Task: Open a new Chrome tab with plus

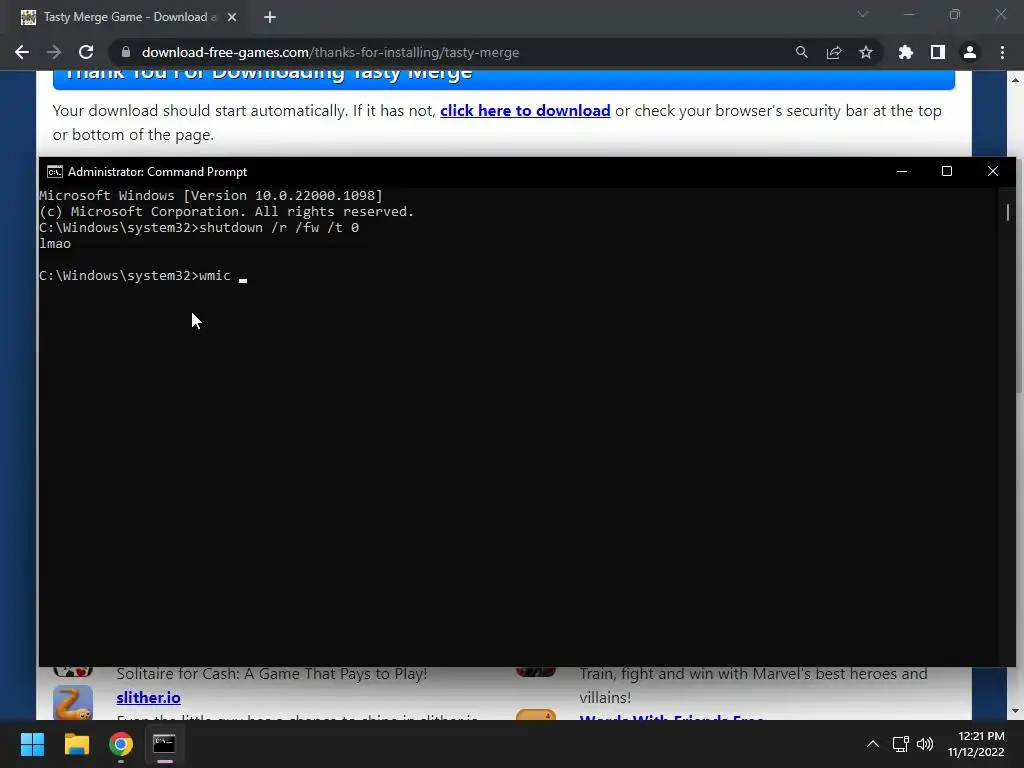Action: click(x=270, y=17)
